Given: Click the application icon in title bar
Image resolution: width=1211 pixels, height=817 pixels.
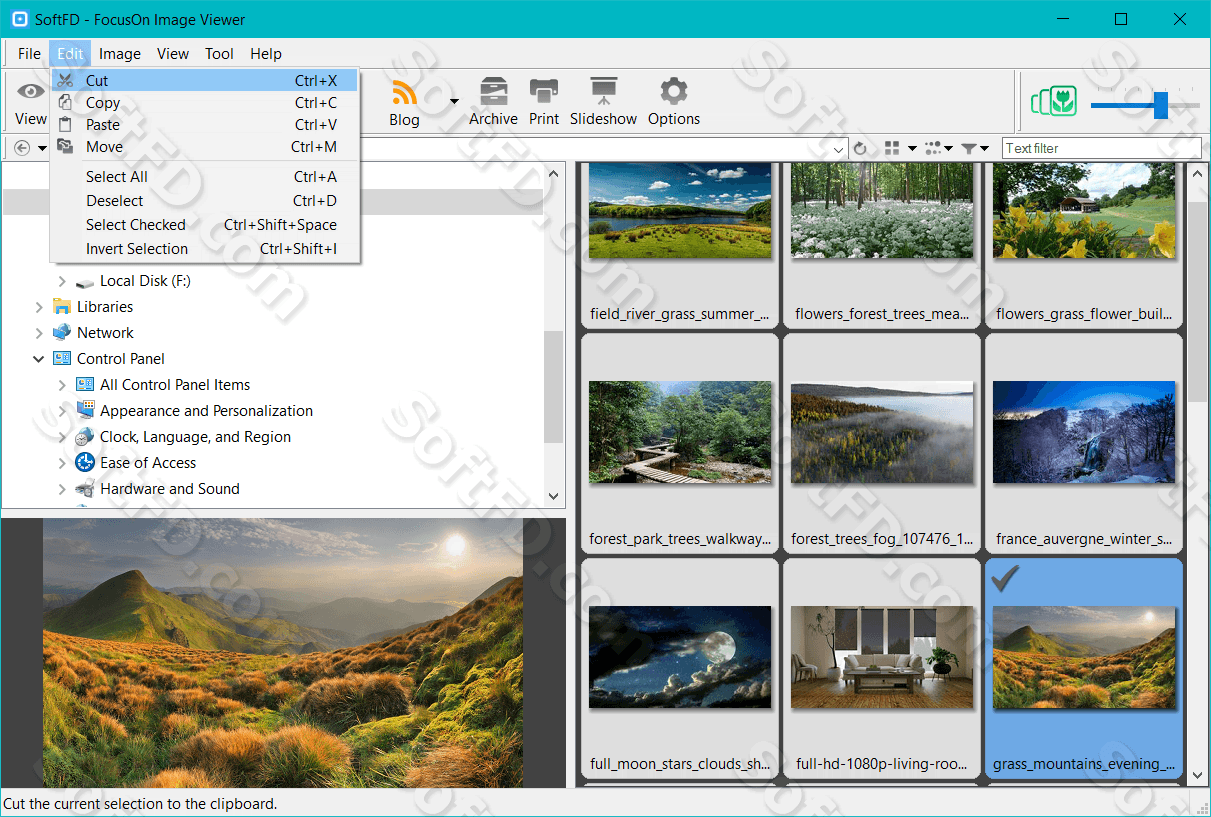Looking at the screenshot, I should [x=18, y=19].
